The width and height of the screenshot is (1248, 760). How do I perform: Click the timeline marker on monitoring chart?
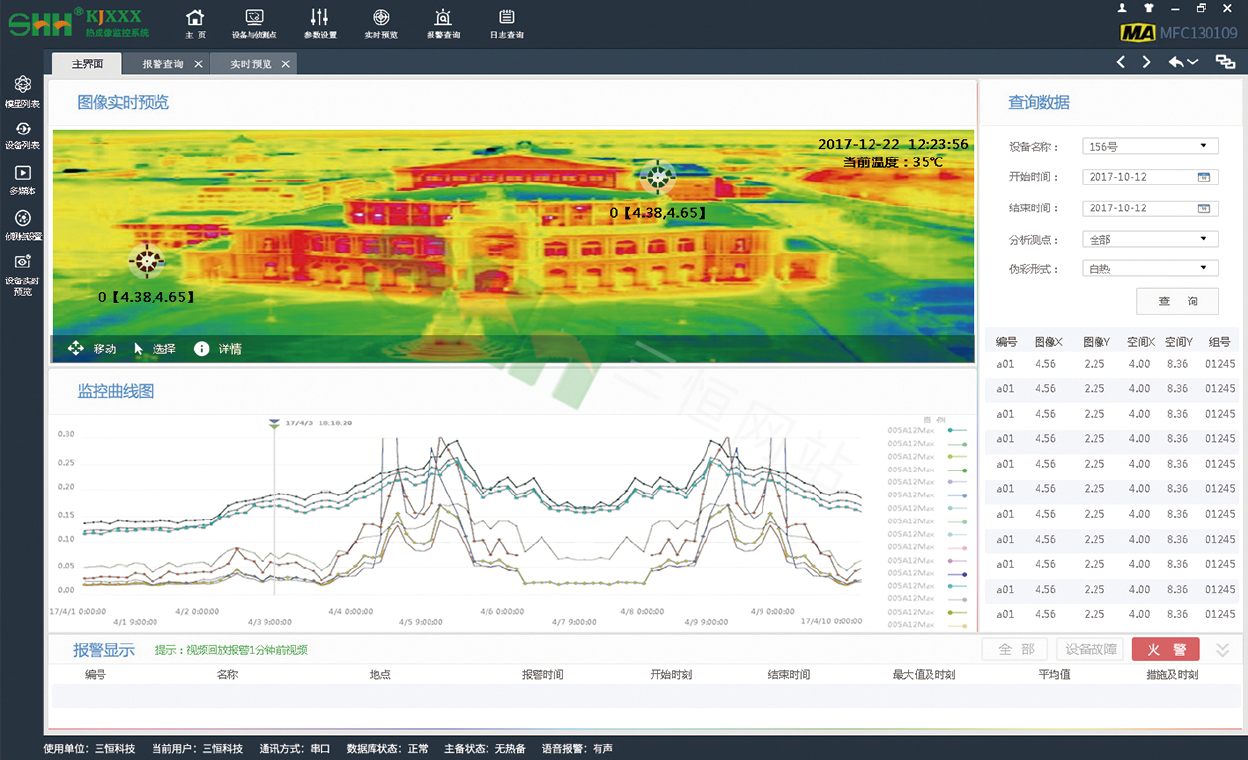[x=274, y=425]
